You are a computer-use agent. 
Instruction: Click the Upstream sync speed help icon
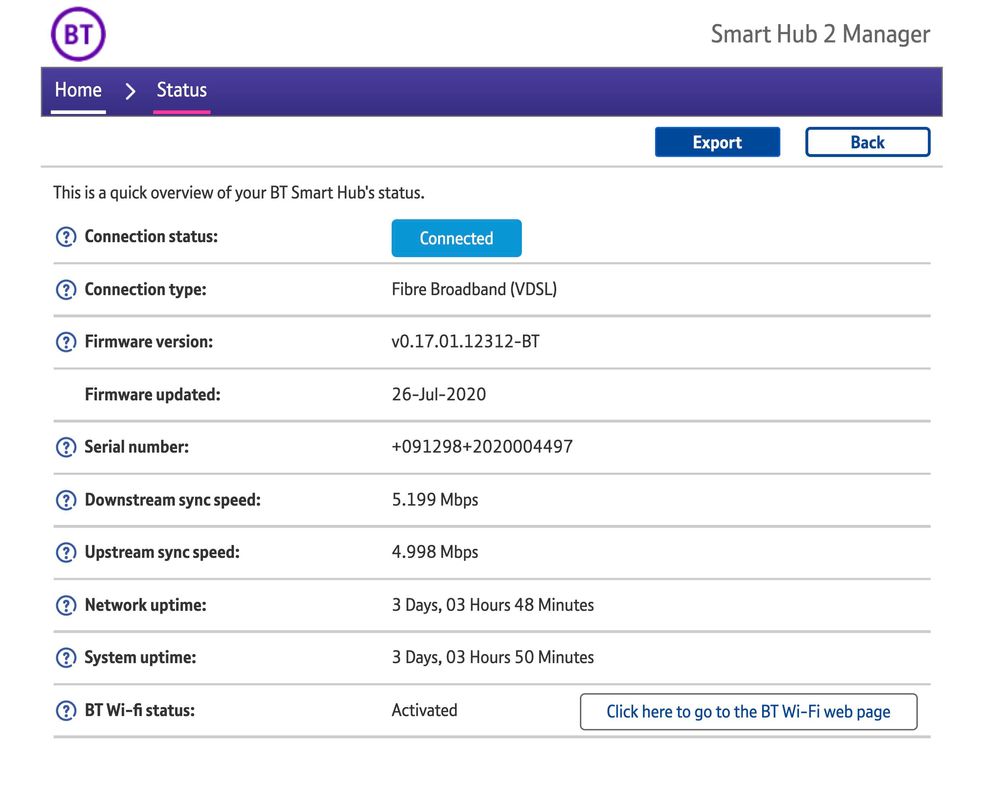click(66, 551)
